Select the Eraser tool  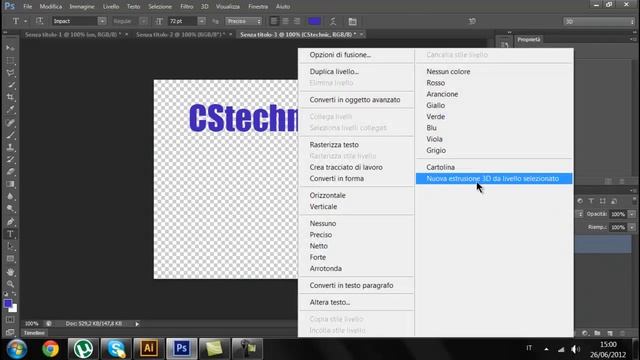click(10, 171)
